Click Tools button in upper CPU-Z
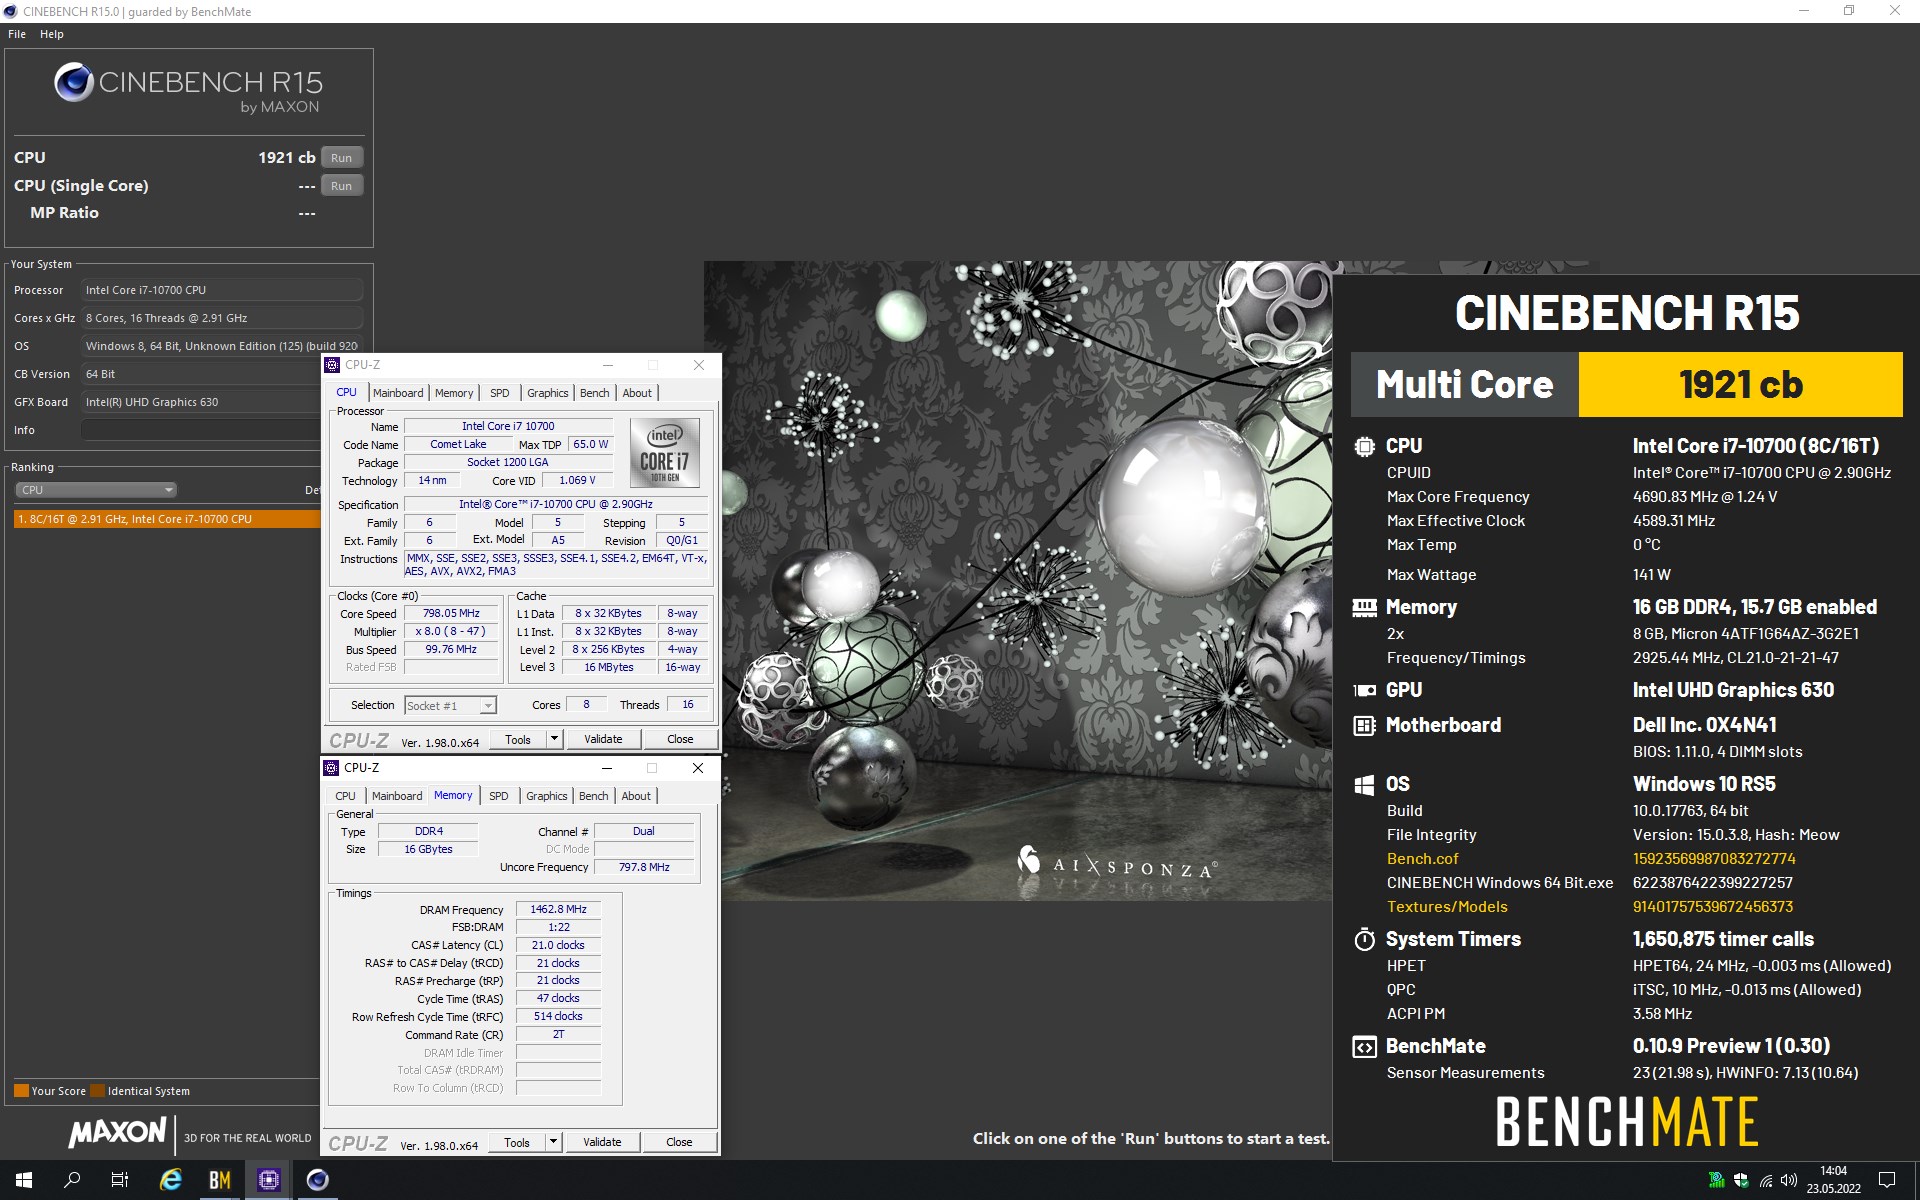The image size is (1920, 1200). [518, 739]
